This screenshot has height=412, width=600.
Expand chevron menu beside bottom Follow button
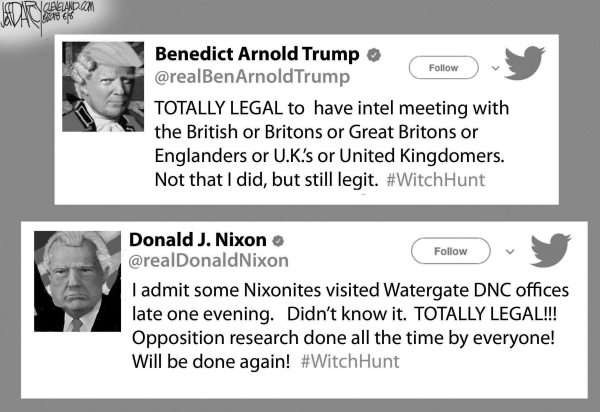pos(510,251)
